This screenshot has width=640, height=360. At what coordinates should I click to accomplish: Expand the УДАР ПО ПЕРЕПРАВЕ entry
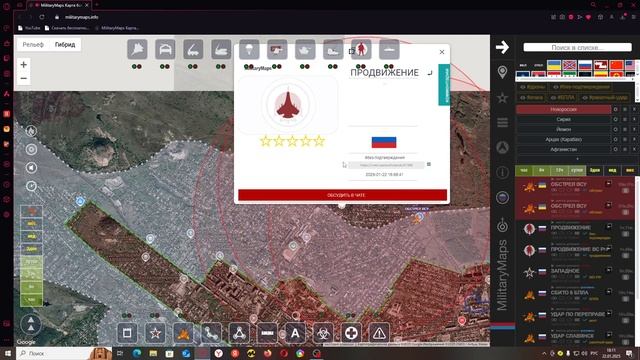[x=609, y=313]
